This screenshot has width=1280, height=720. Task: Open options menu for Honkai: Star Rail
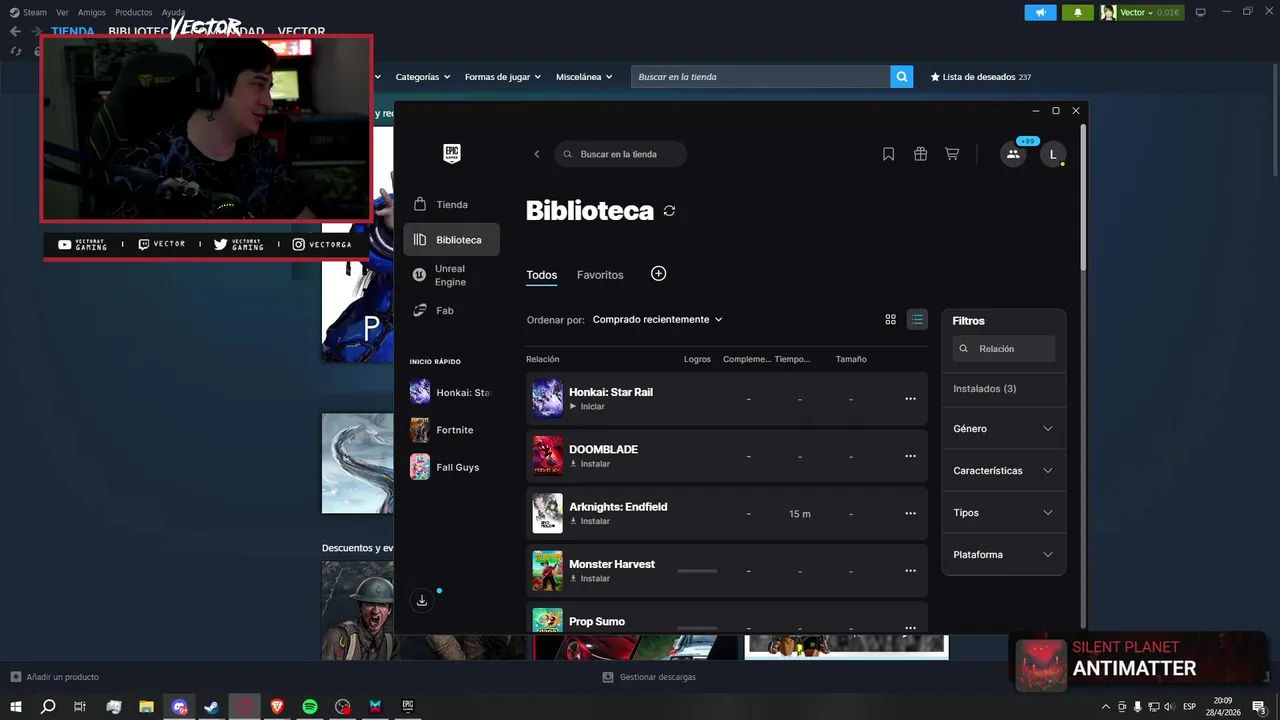click(910, 399)
